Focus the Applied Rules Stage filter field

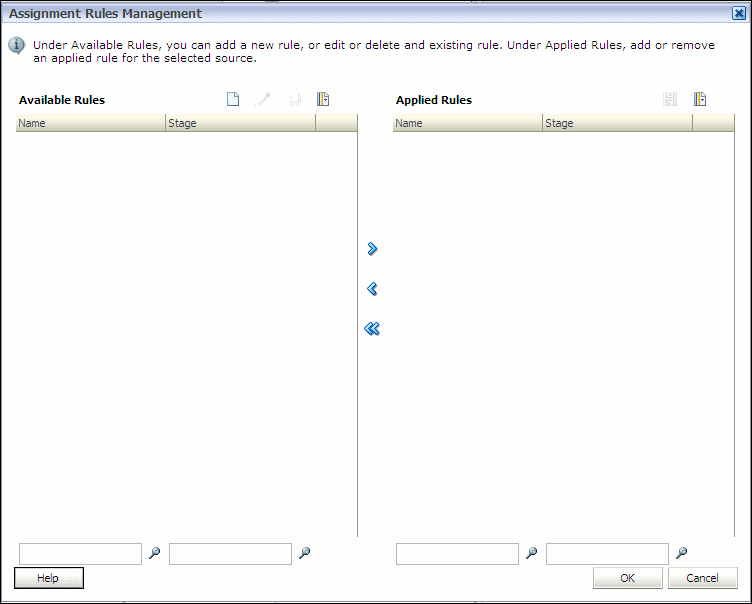click(607, 554)
